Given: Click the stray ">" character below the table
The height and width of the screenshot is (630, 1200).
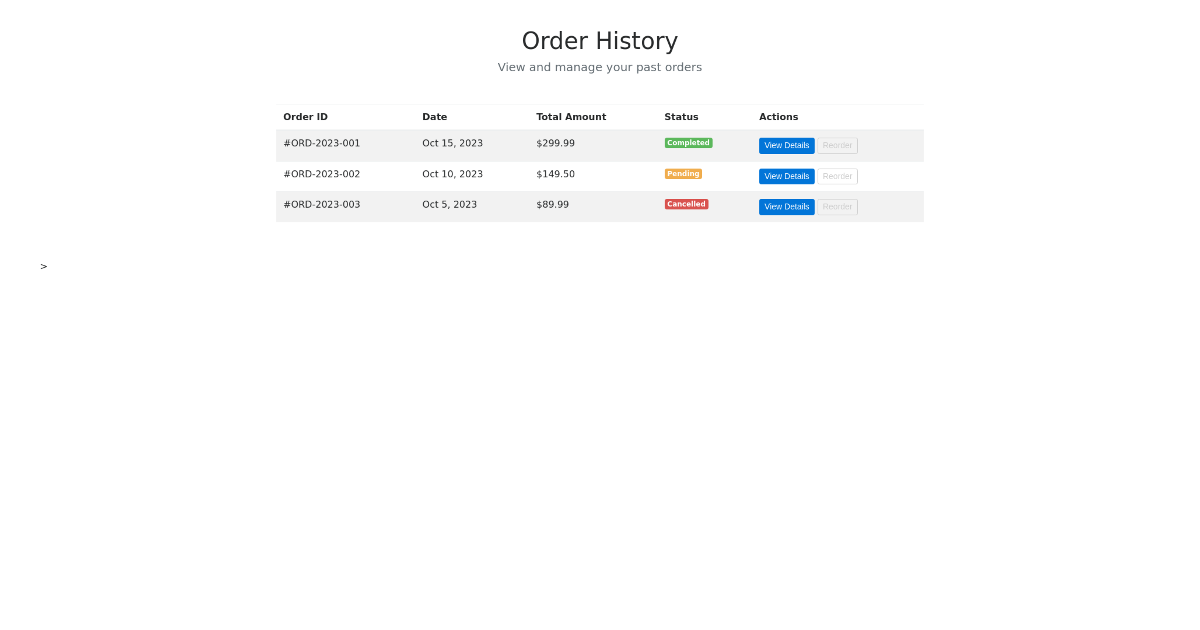Looking at the screenshot, I should pos(44,267).
